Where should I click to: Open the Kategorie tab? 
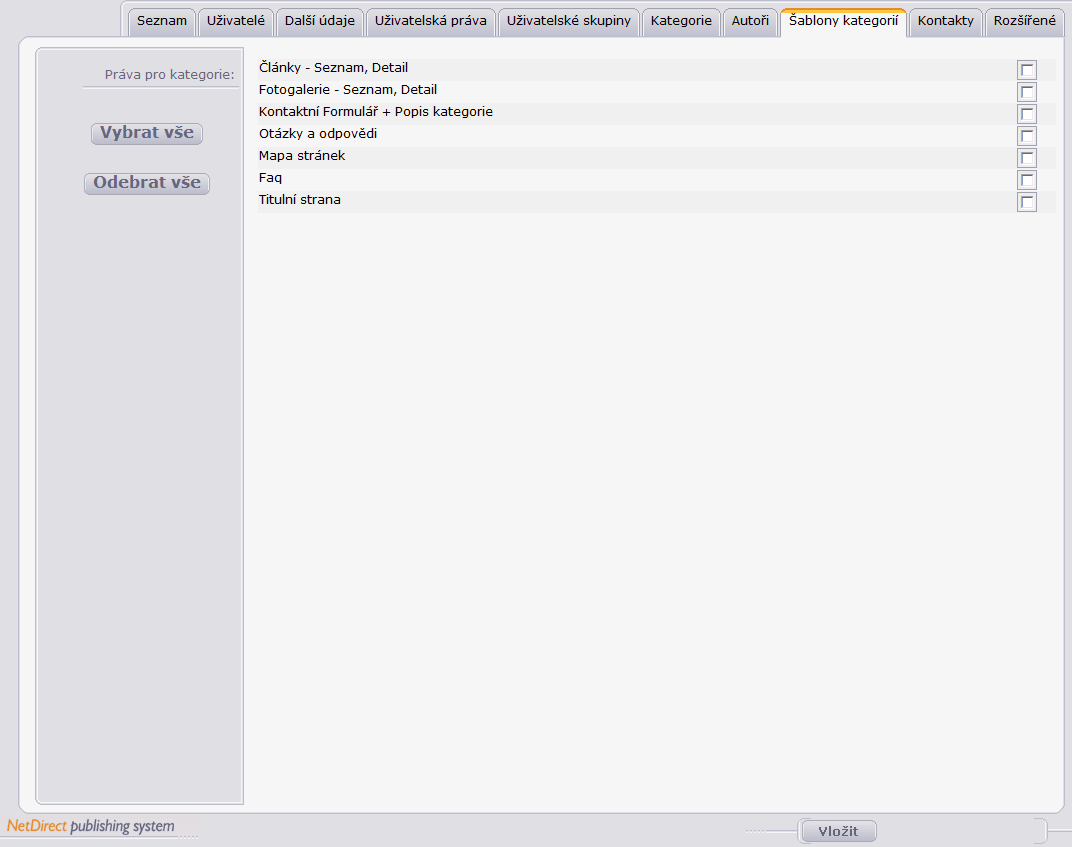point(681,21)
